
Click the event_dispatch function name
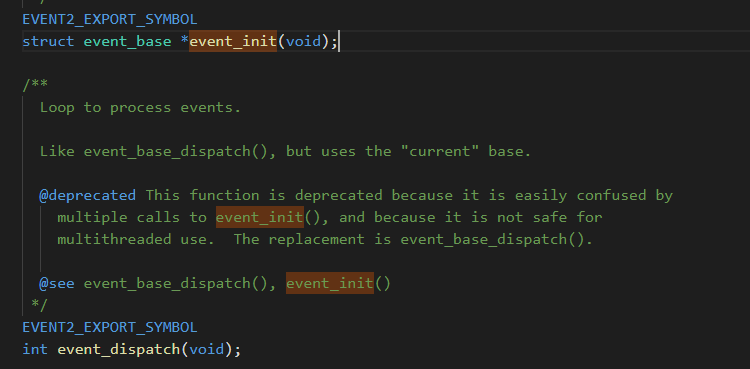click(x=119, y=349)
